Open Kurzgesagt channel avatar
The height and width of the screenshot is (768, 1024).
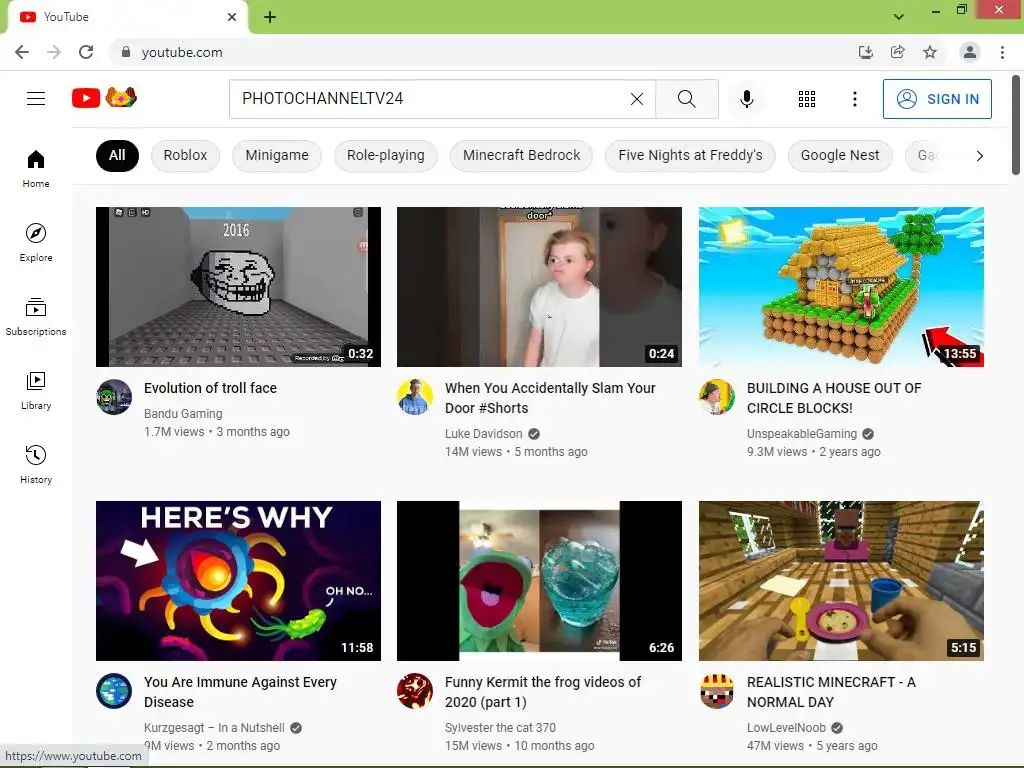pos(114,690)
